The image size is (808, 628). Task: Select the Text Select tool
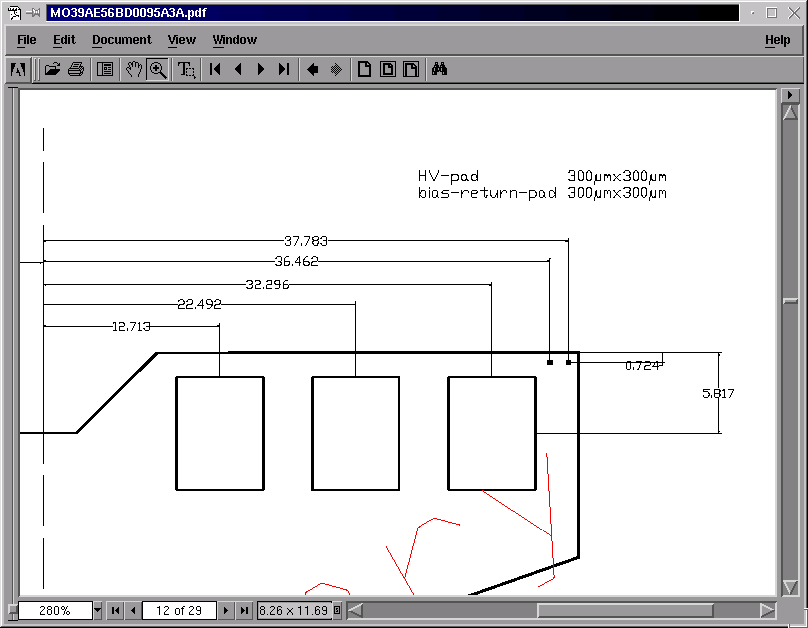pyautogui.click(x=186, y=69)
